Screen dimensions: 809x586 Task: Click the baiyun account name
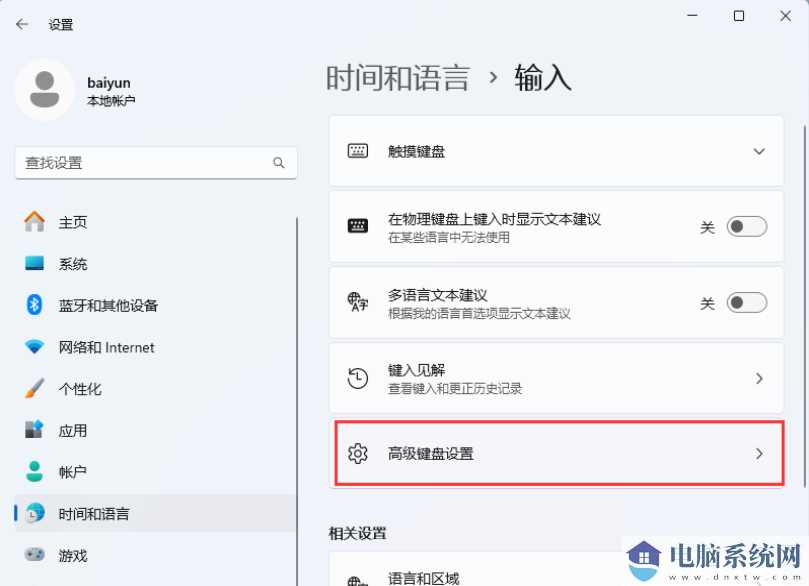click(x=109, y=83)
